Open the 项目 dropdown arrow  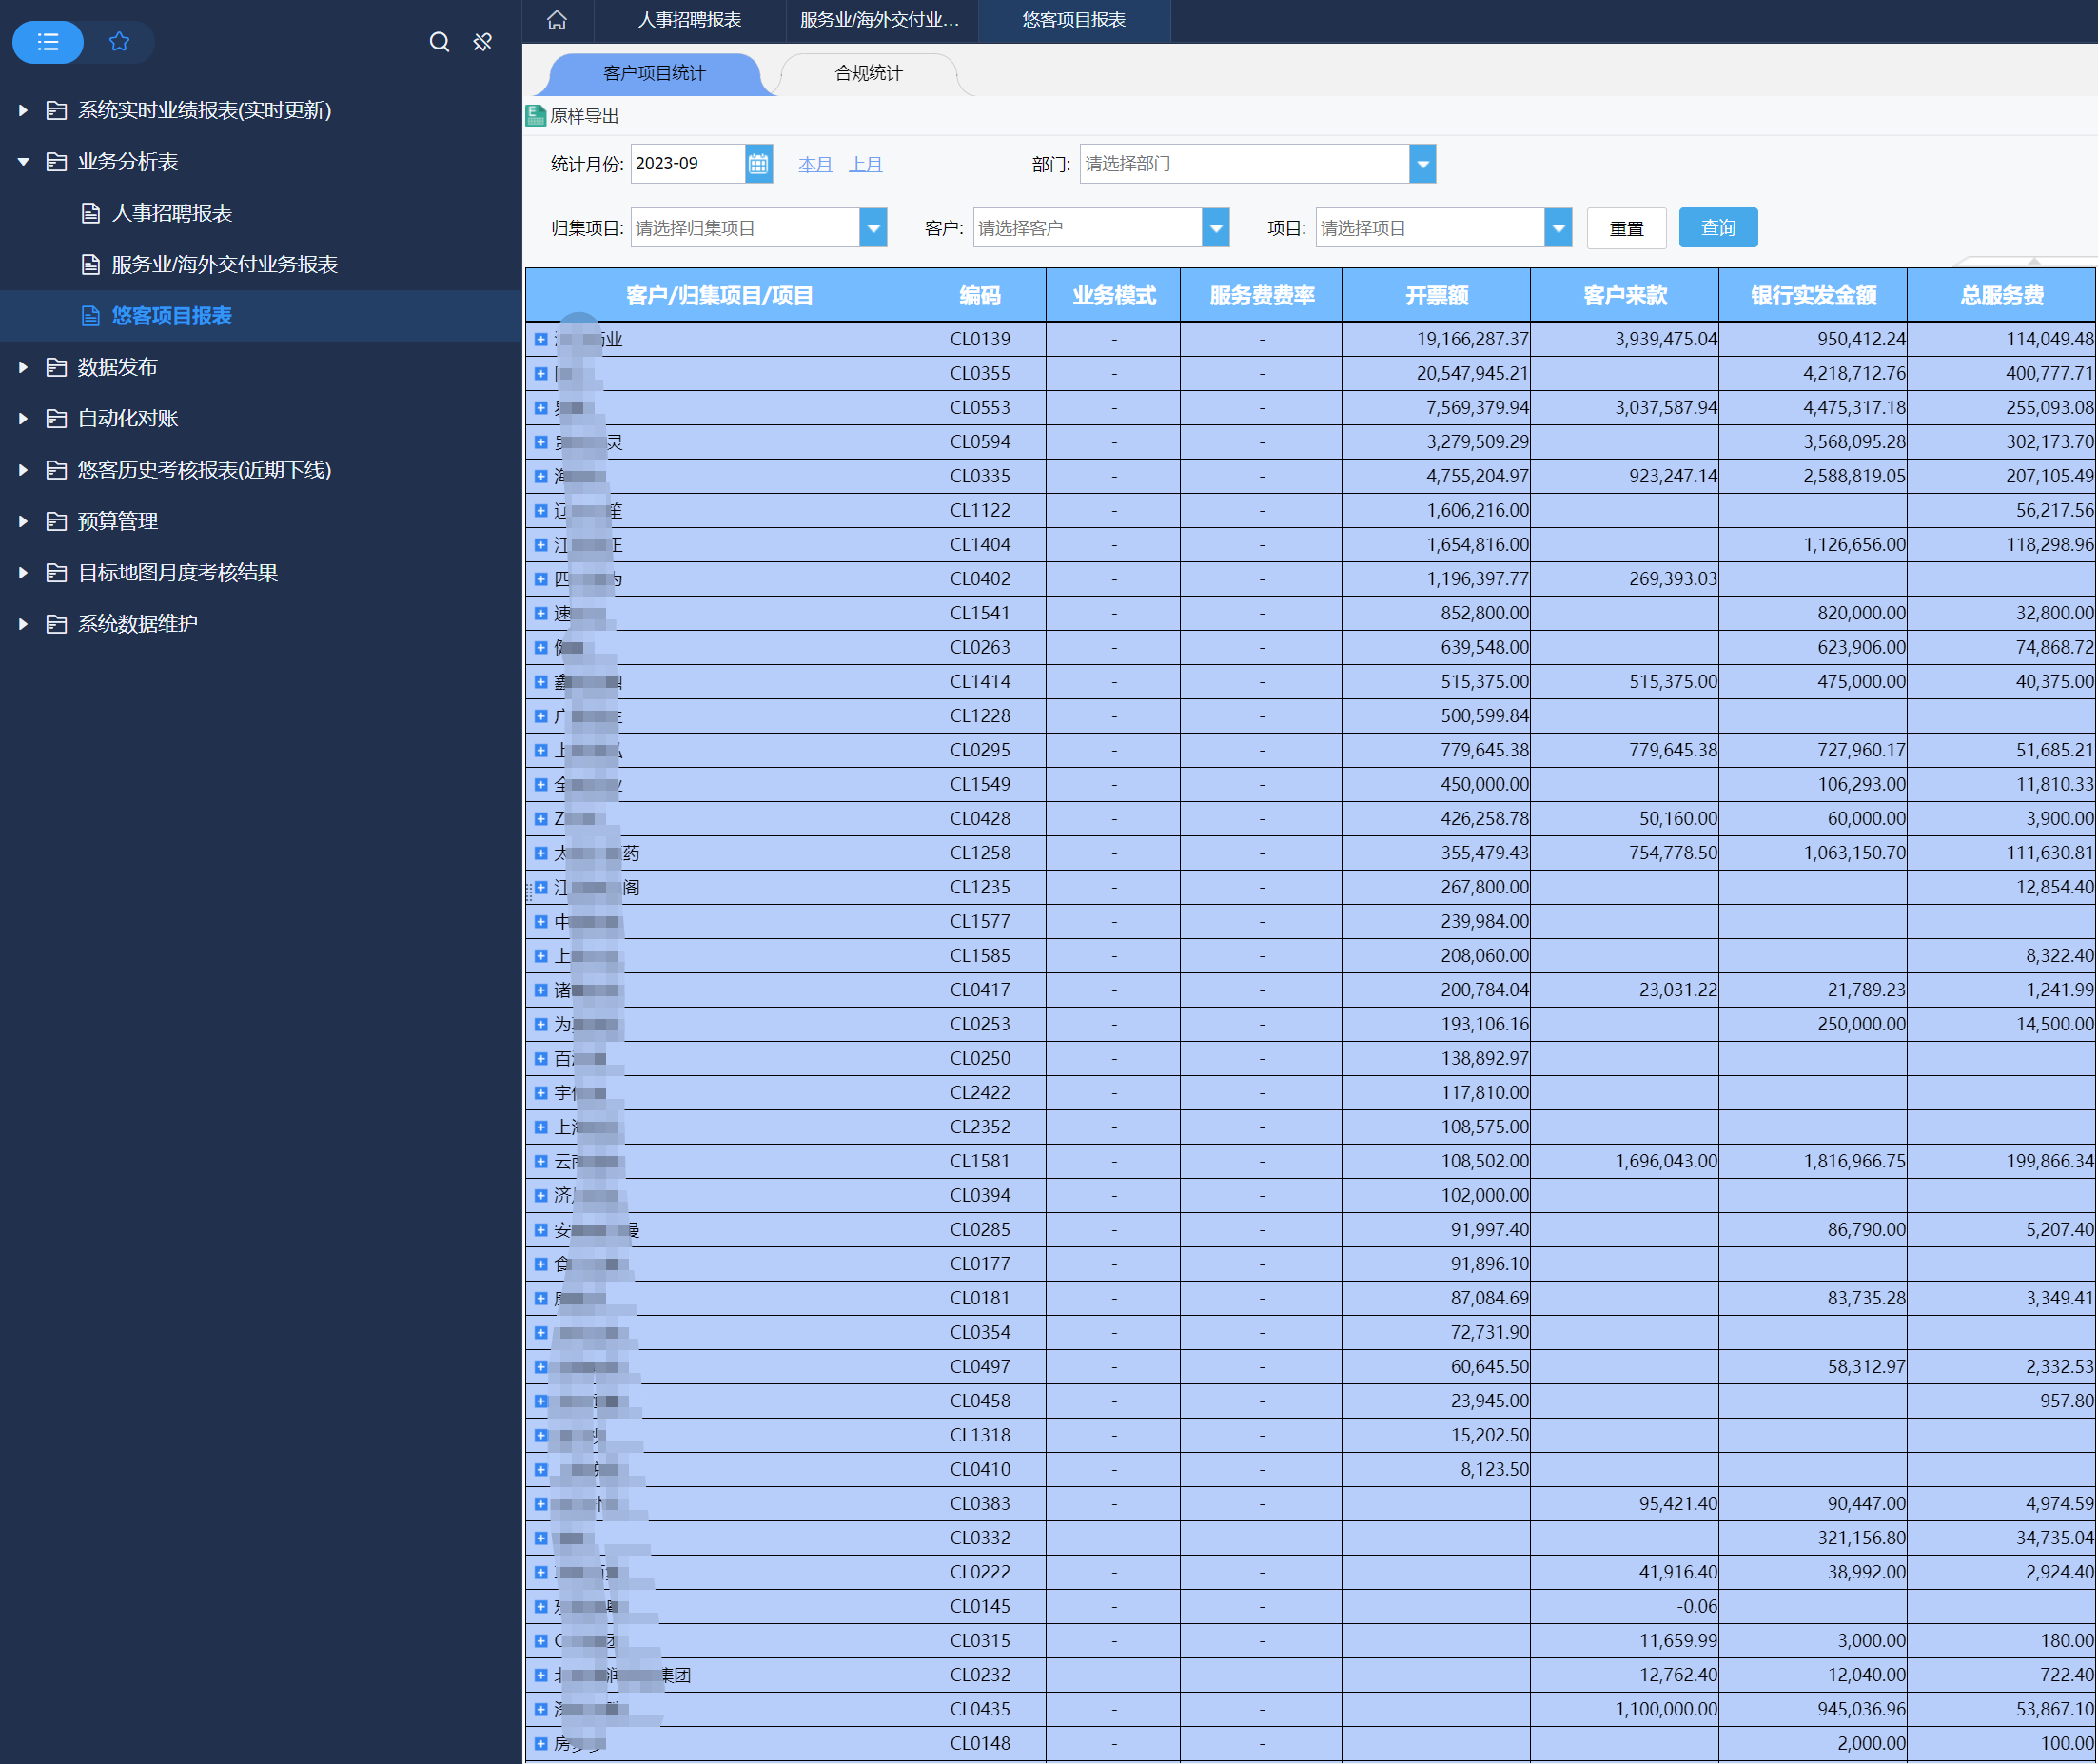pyautogui.click(x=1558, y=228)
